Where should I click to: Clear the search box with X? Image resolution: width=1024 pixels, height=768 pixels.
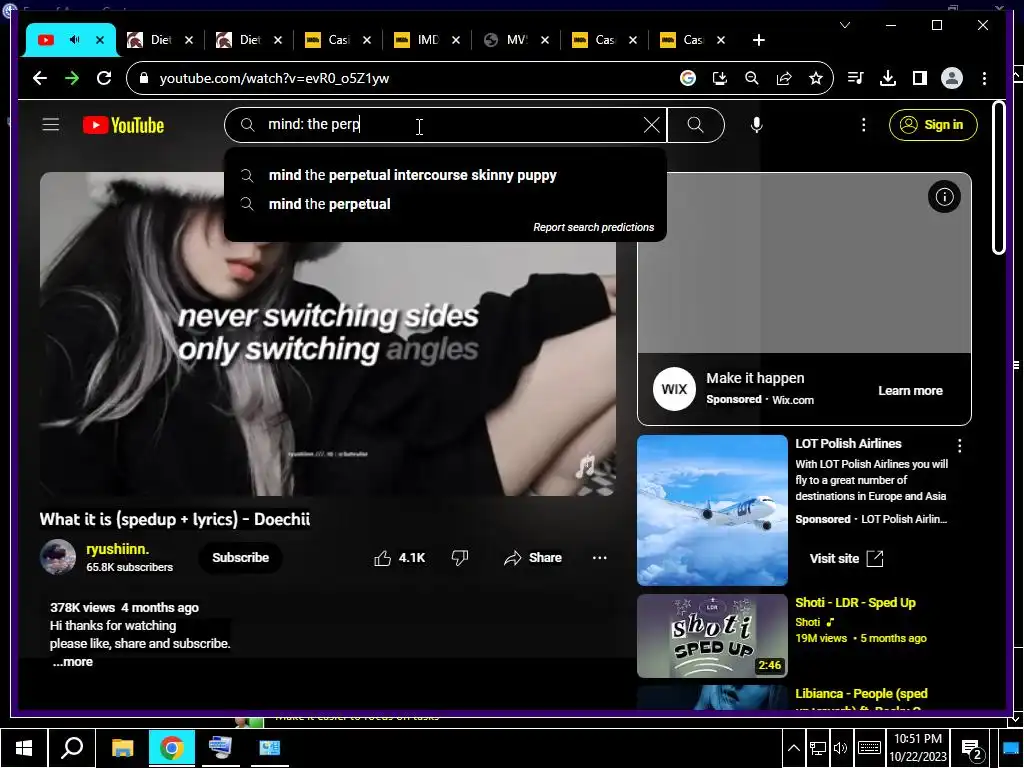[x=651, y=125]
